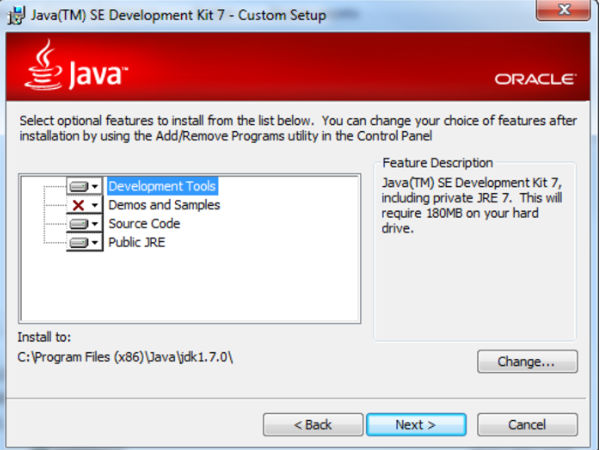Select the Development Tools tree item
600x450 pixels.
pos(162,186)
